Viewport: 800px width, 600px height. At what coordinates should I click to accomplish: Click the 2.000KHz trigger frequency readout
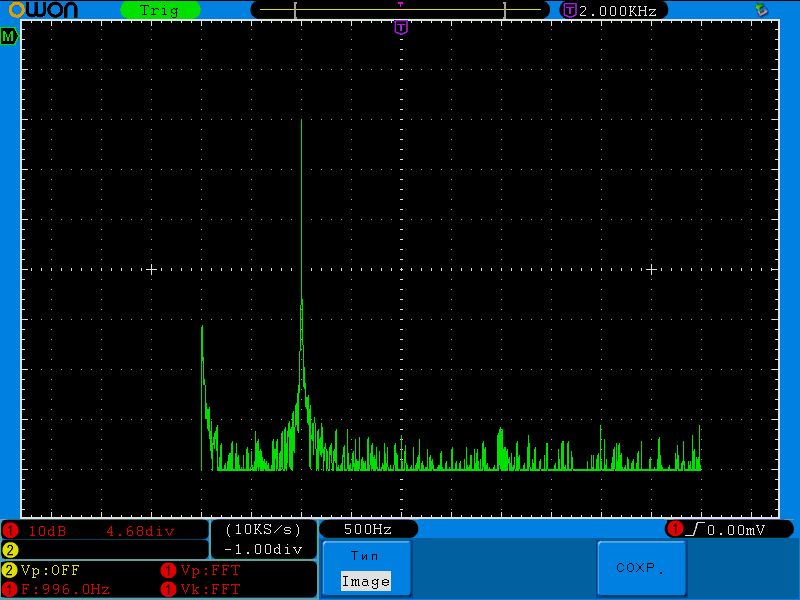point(618,11)
